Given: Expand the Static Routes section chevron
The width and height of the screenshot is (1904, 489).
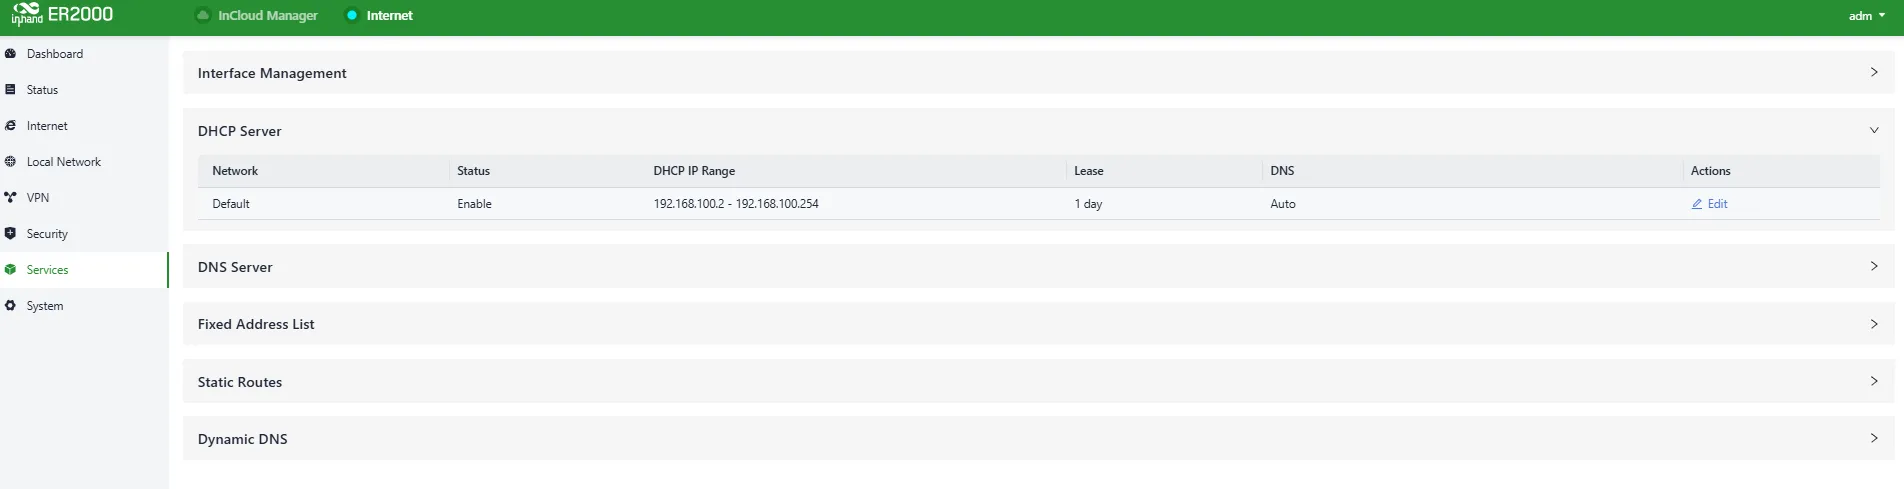Looking at the screenshot, I should (1874, 381).
